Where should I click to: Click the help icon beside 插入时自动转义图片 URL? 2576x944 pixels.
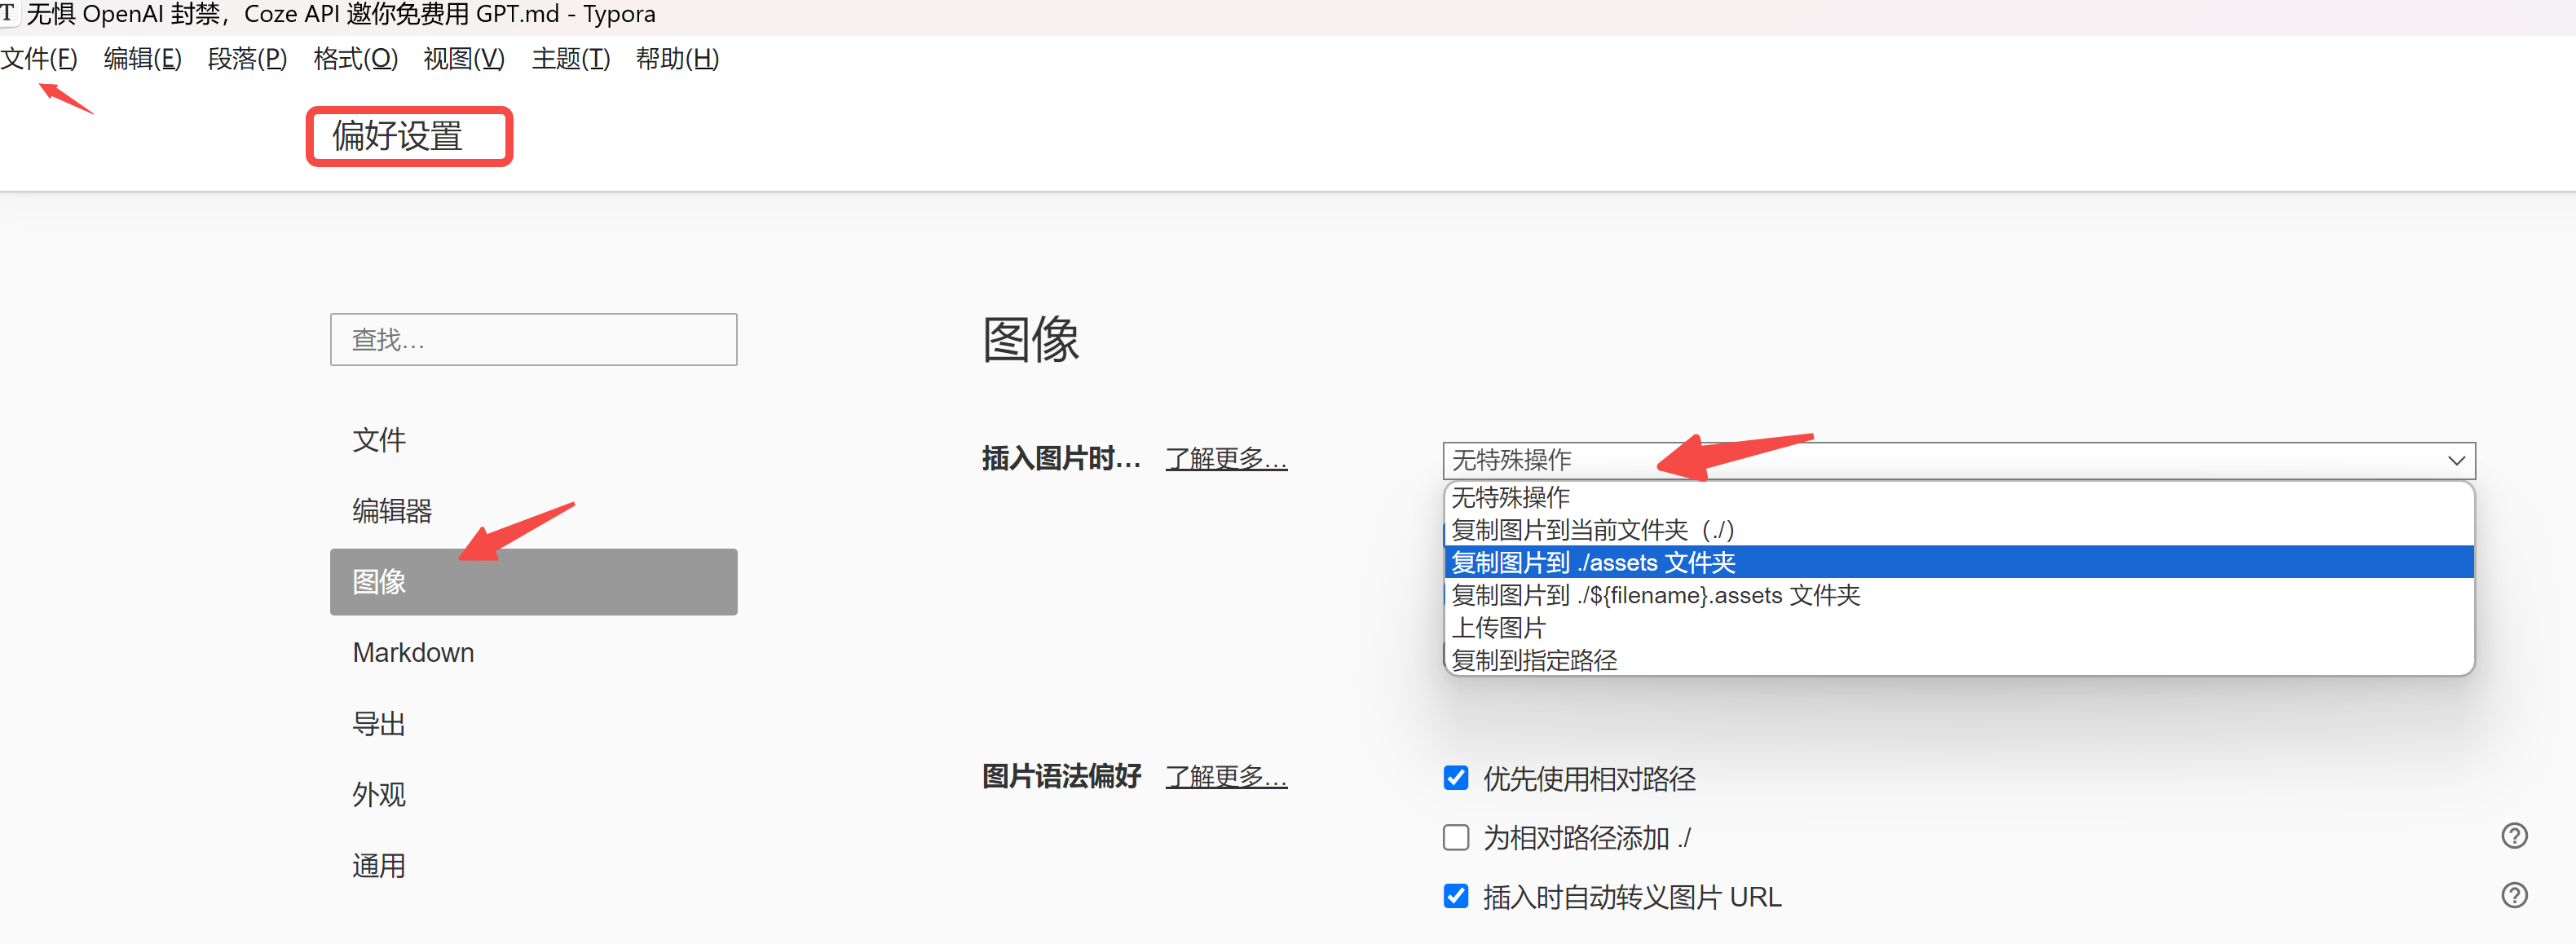pyautogui.click(x=2516, y=896)
